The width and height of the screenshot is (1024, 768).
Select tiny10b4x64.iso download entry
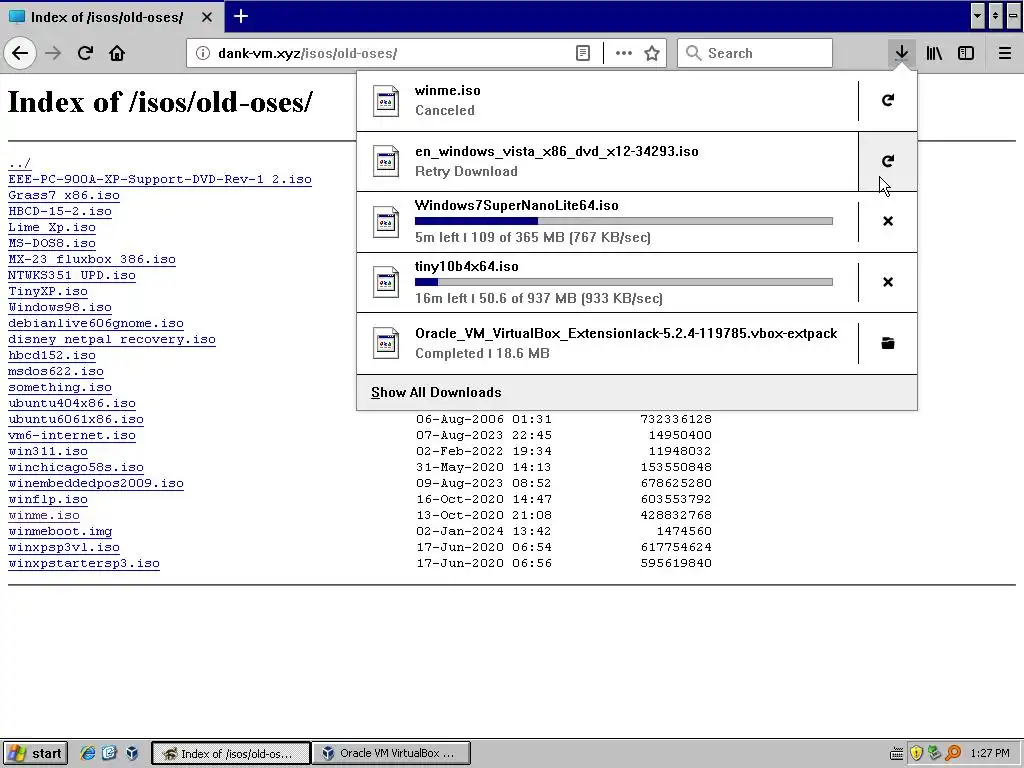(x=607, y=283)
